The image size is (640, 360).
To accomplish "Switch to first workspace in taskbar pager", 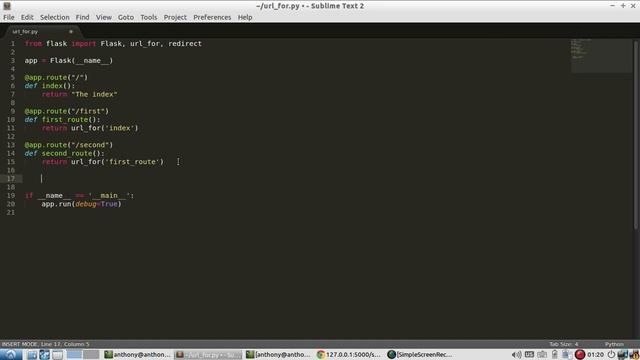I will pos(74,354).
